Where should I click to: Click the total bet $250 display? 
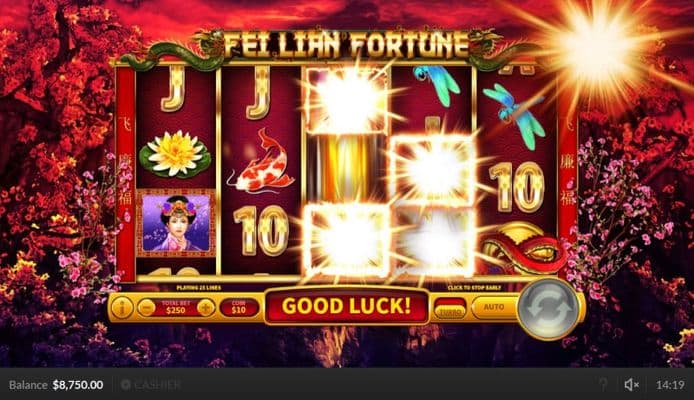tap(176, 307)
